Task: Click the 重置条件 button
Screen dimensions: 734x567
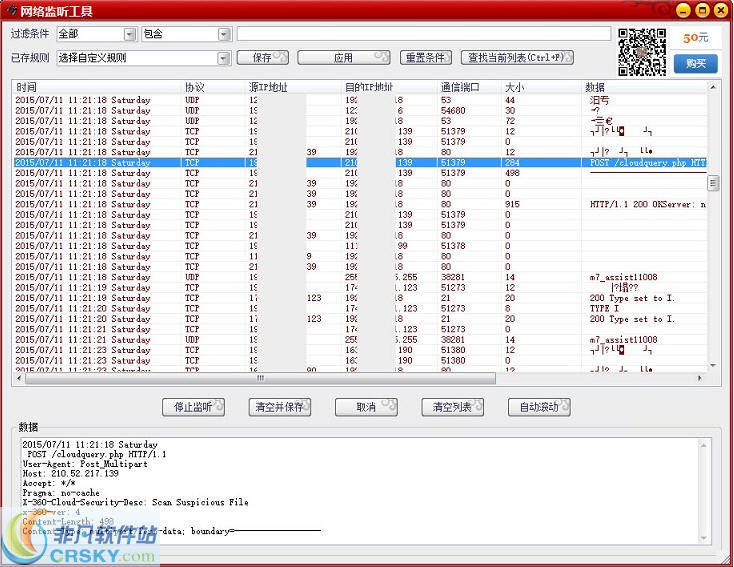Action: point(426,58)
